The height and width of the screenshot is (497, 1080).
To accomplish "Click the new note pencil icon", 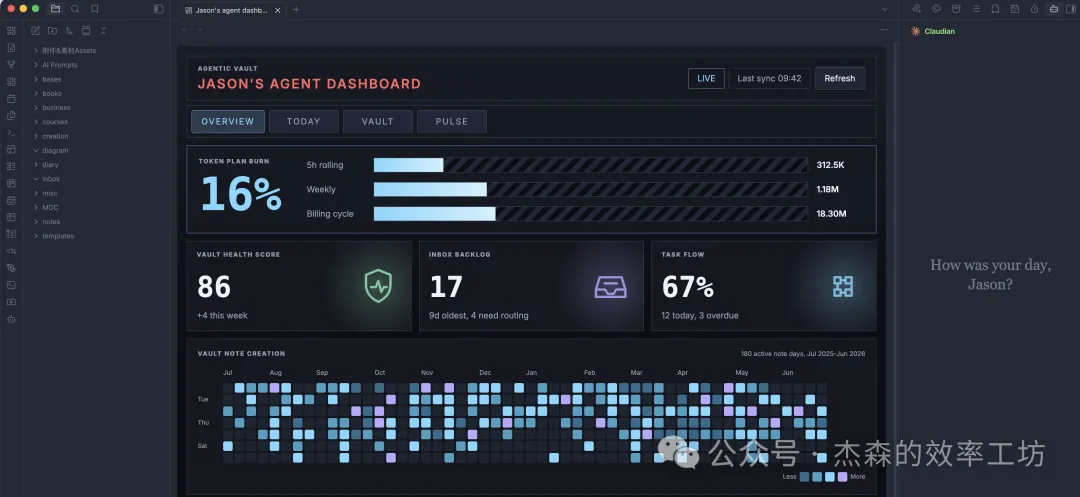I will 35,31.
